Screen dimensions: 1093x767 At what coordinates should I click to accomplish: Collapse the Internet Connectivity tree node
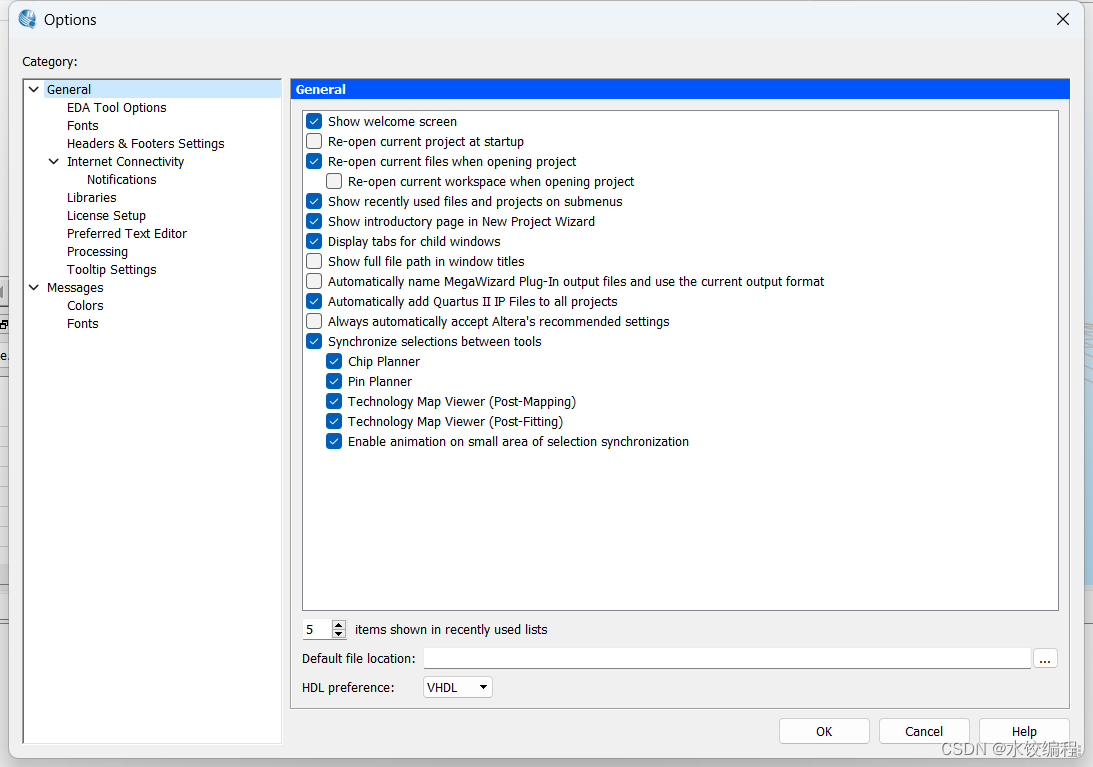coord(54,161)
